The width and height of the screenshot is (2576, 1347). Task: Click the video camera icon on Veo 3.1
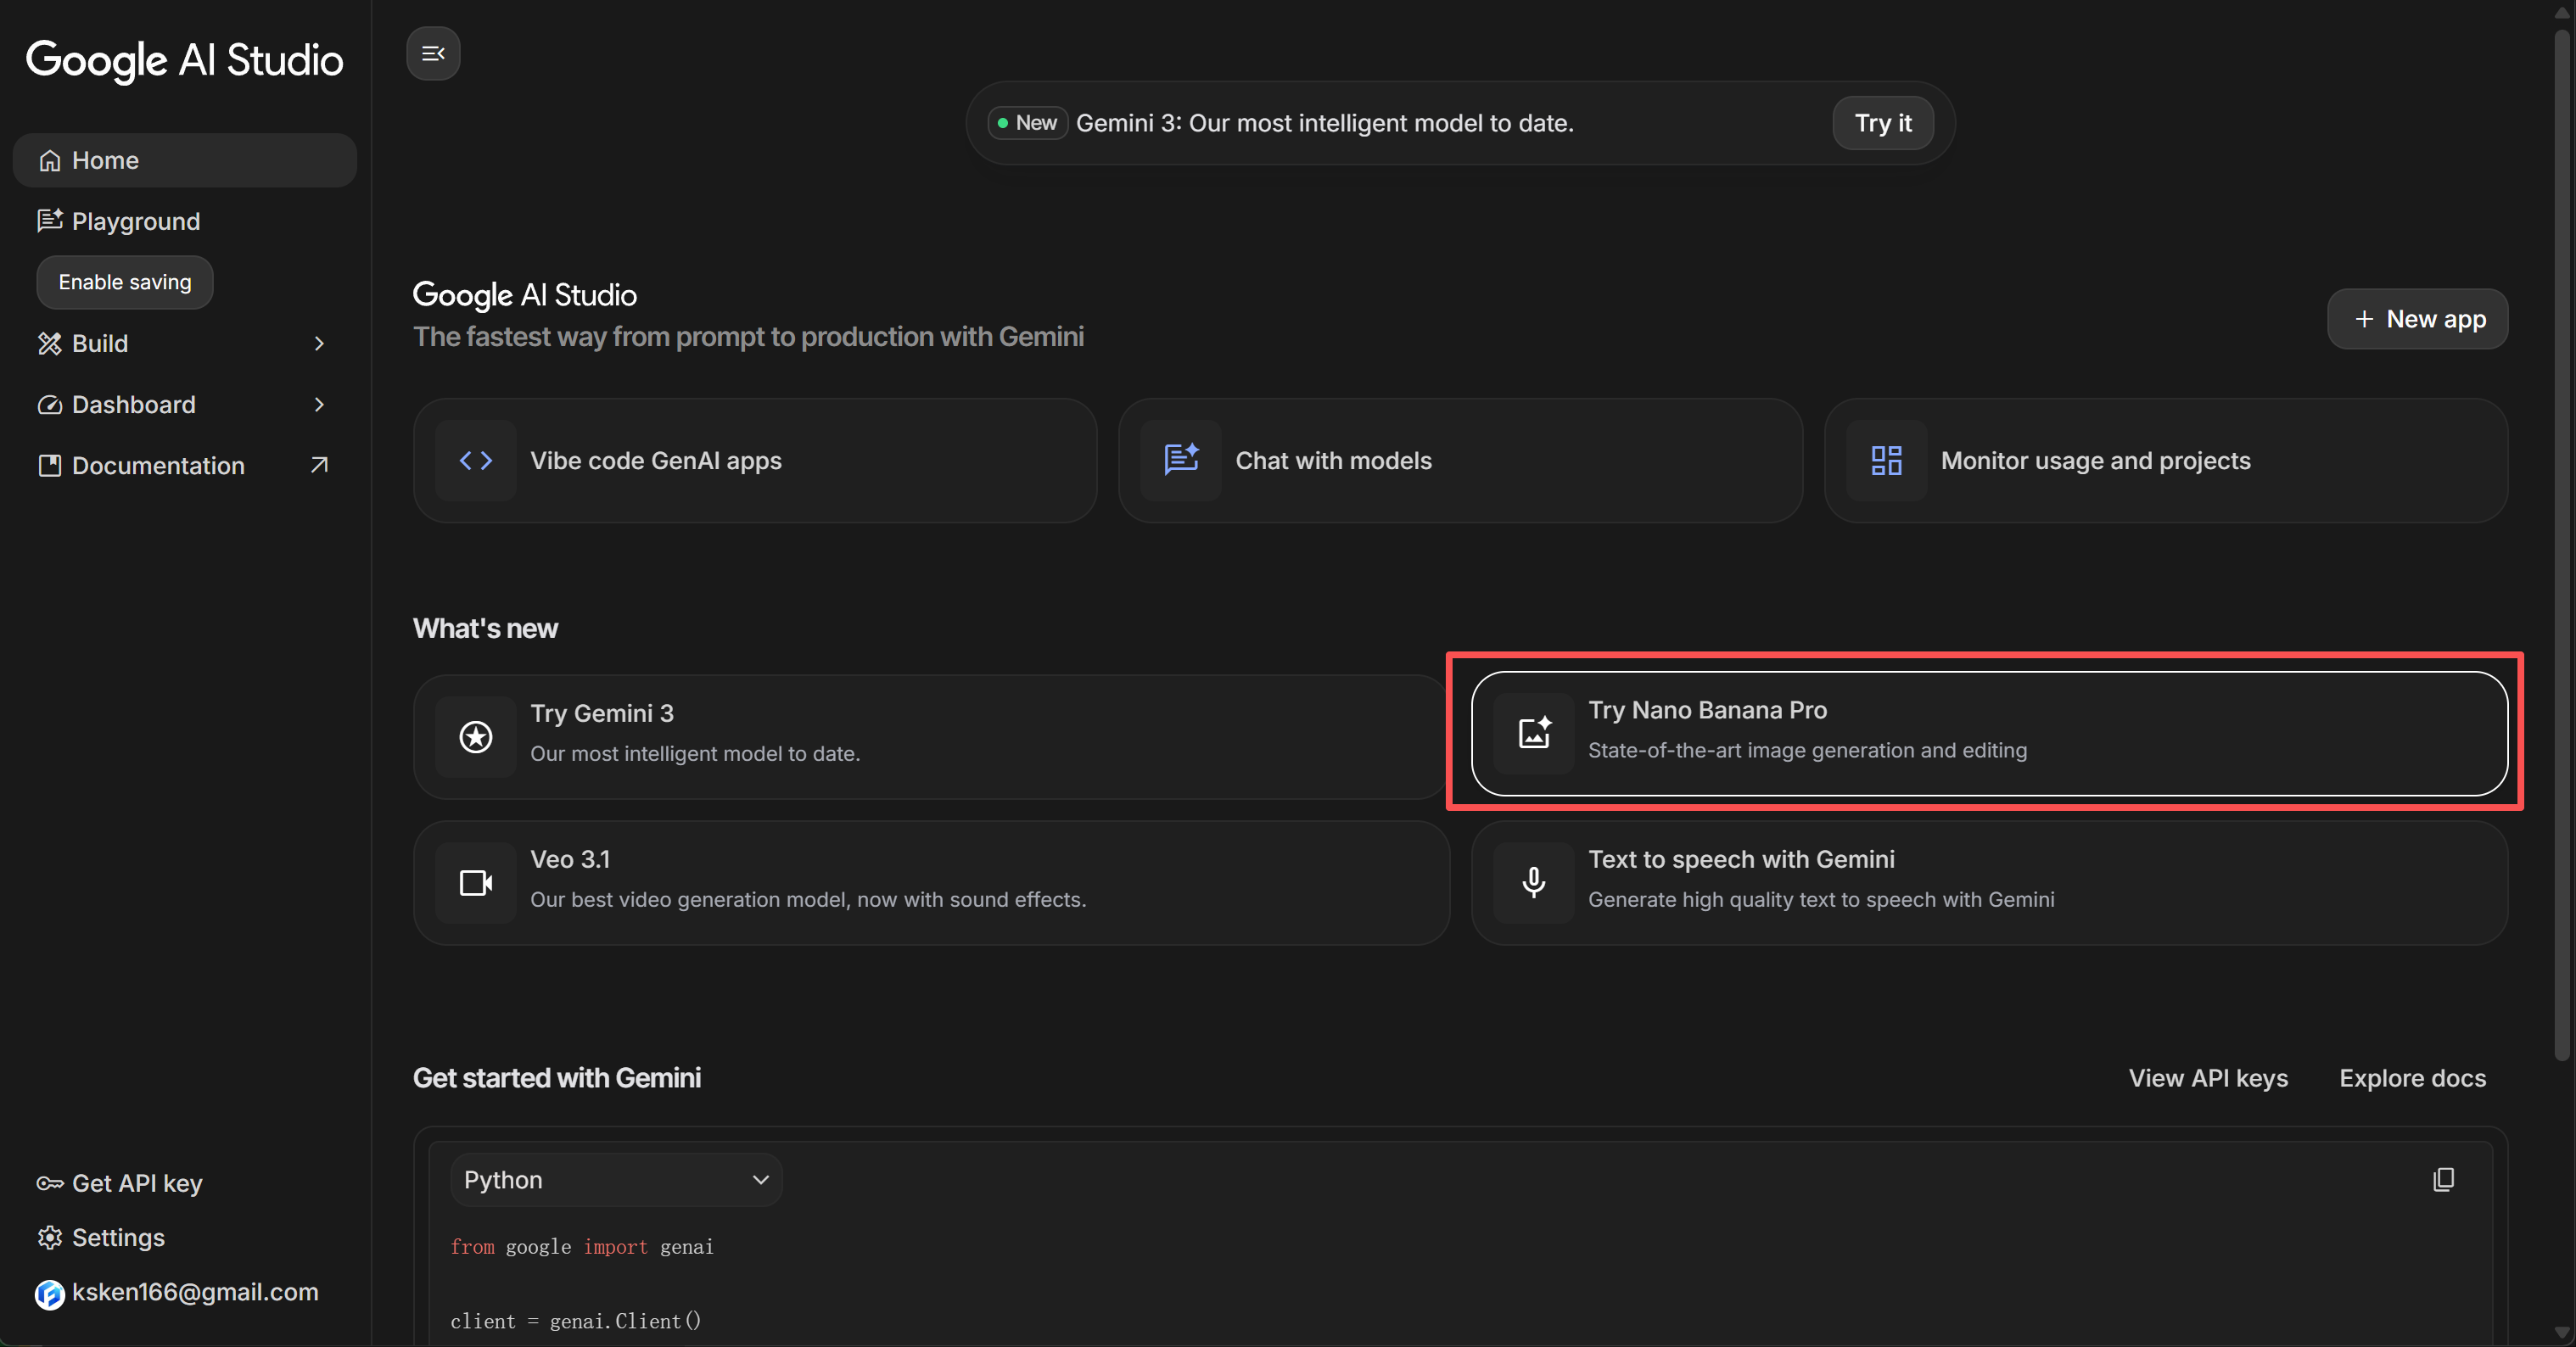(x=476, y=883)
